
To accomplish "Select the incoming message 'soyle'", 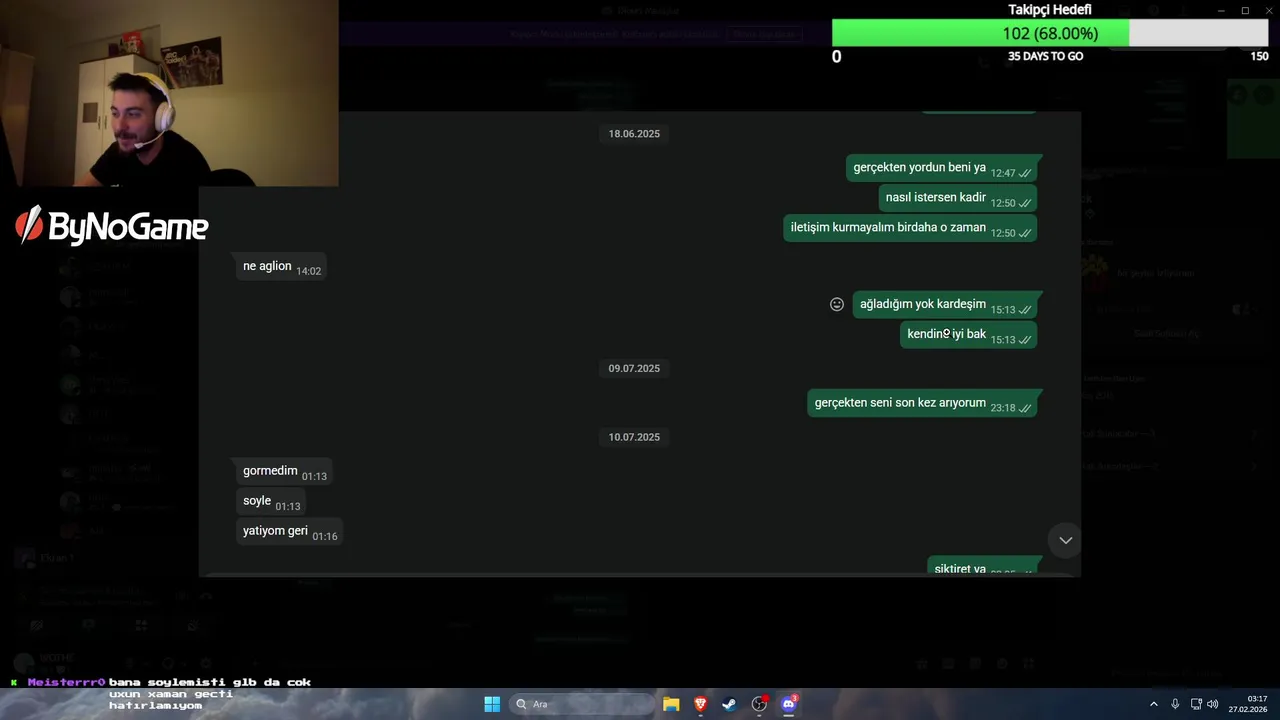I will coord(271,502).
